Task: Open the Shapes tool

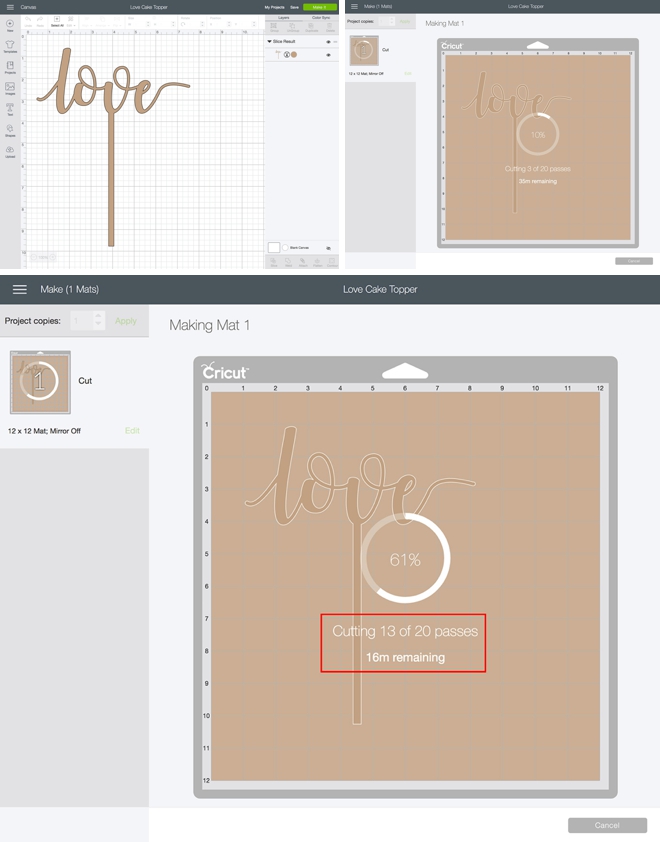Action: pos(10,131)
